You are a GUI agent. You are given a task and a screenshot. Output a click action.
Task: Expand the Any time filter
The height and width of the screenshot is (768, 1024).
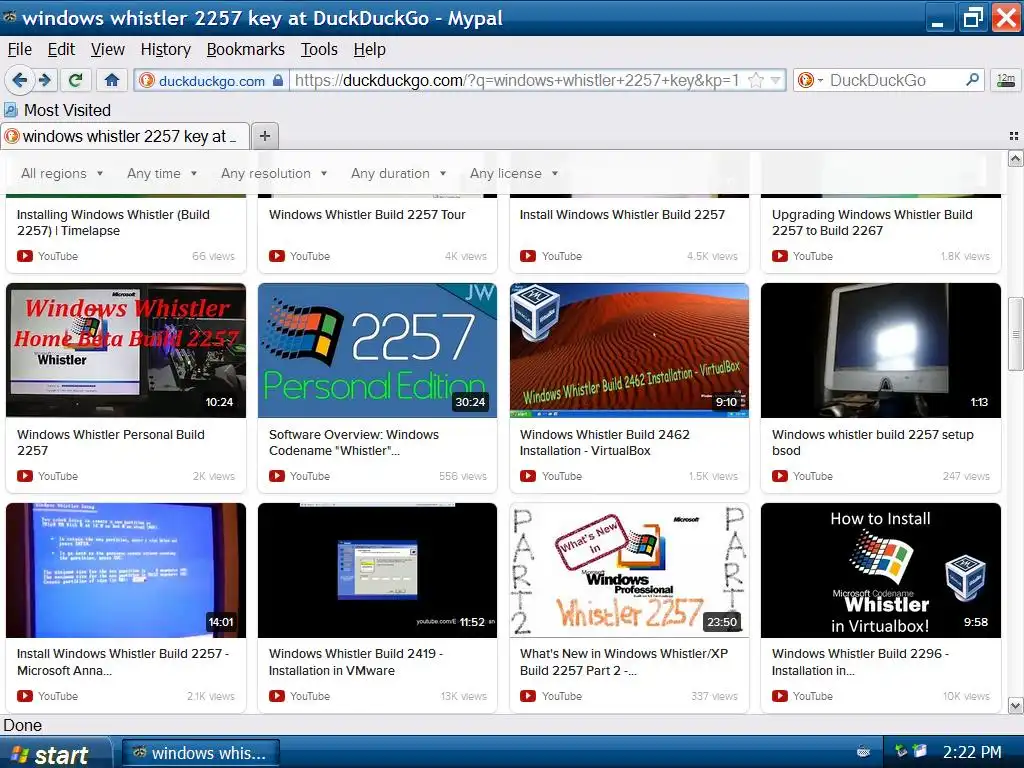click(162, 173)
